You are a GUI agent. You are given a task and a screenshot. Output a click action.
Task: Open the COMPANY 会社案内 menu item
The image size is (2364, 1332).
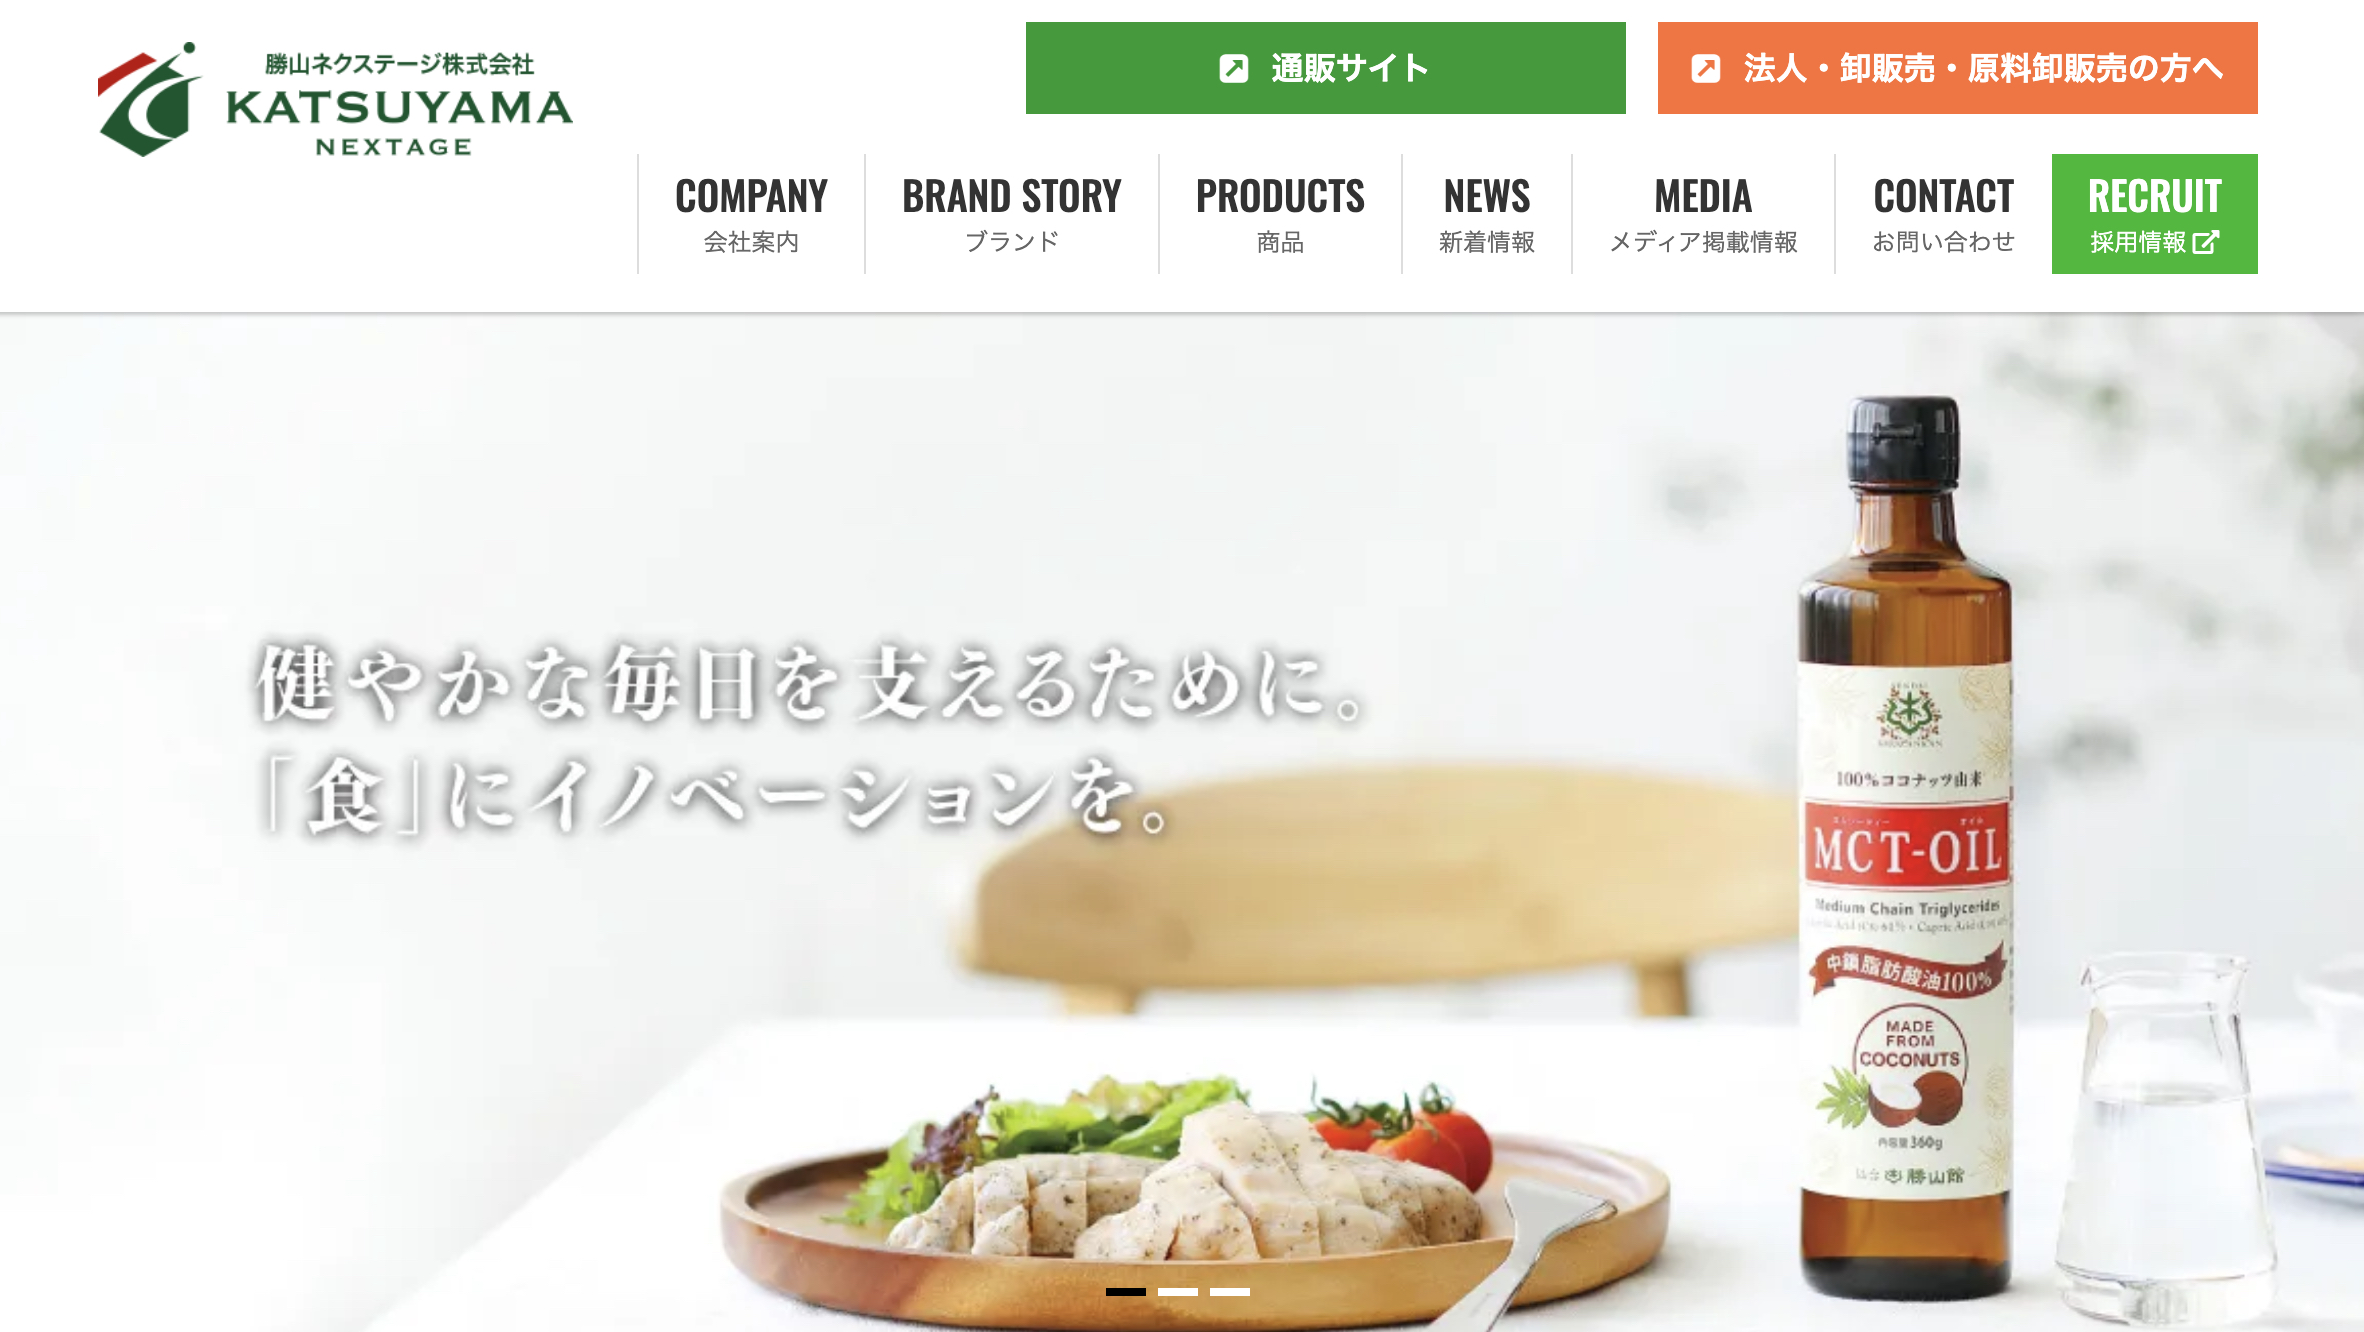pos(751,214)
